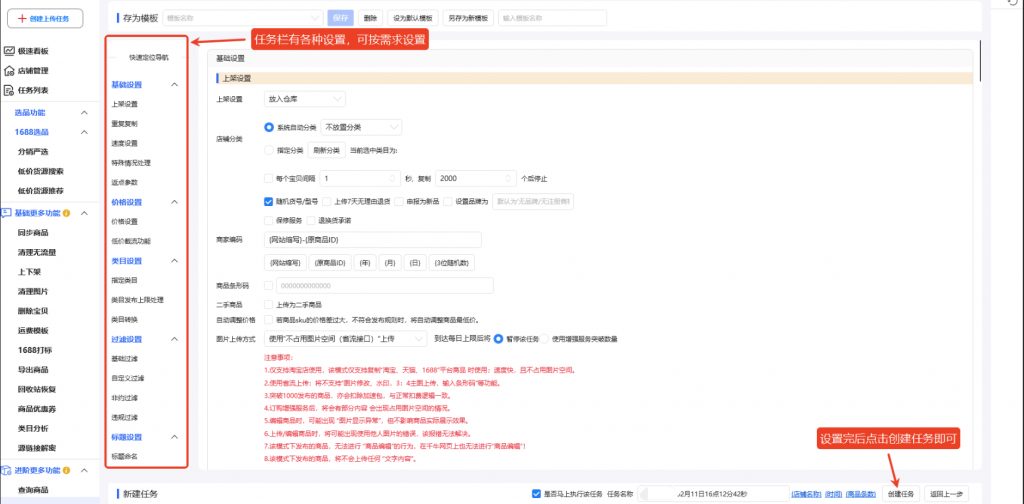
Task: Click the 删除 template button
Action: click(x=370, y=18)
